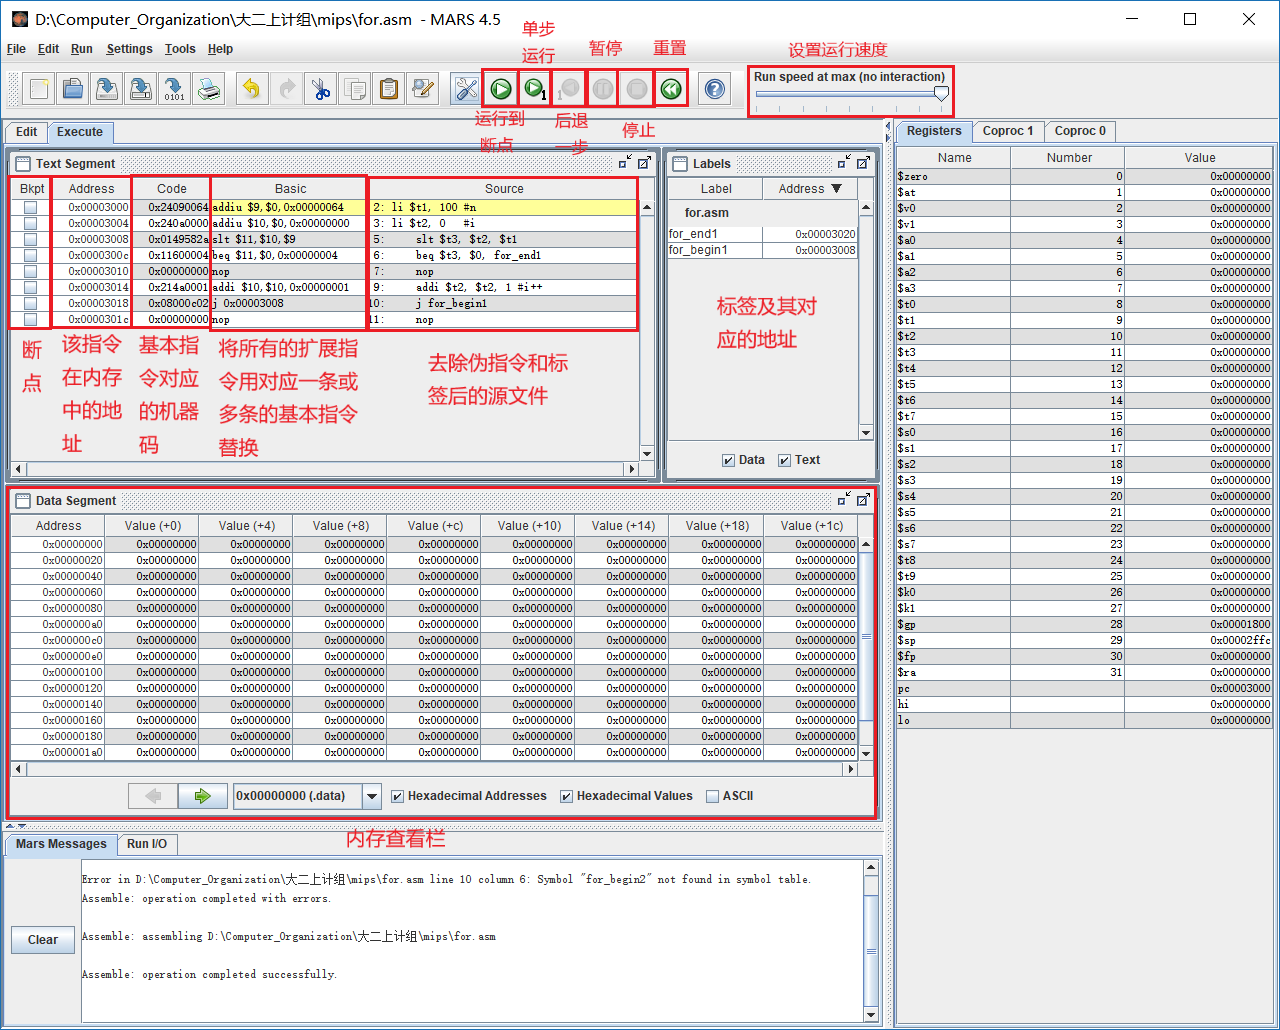1280x1030 pixels.
Task: Stop the running program icon
Action: (x=637, y=89)
